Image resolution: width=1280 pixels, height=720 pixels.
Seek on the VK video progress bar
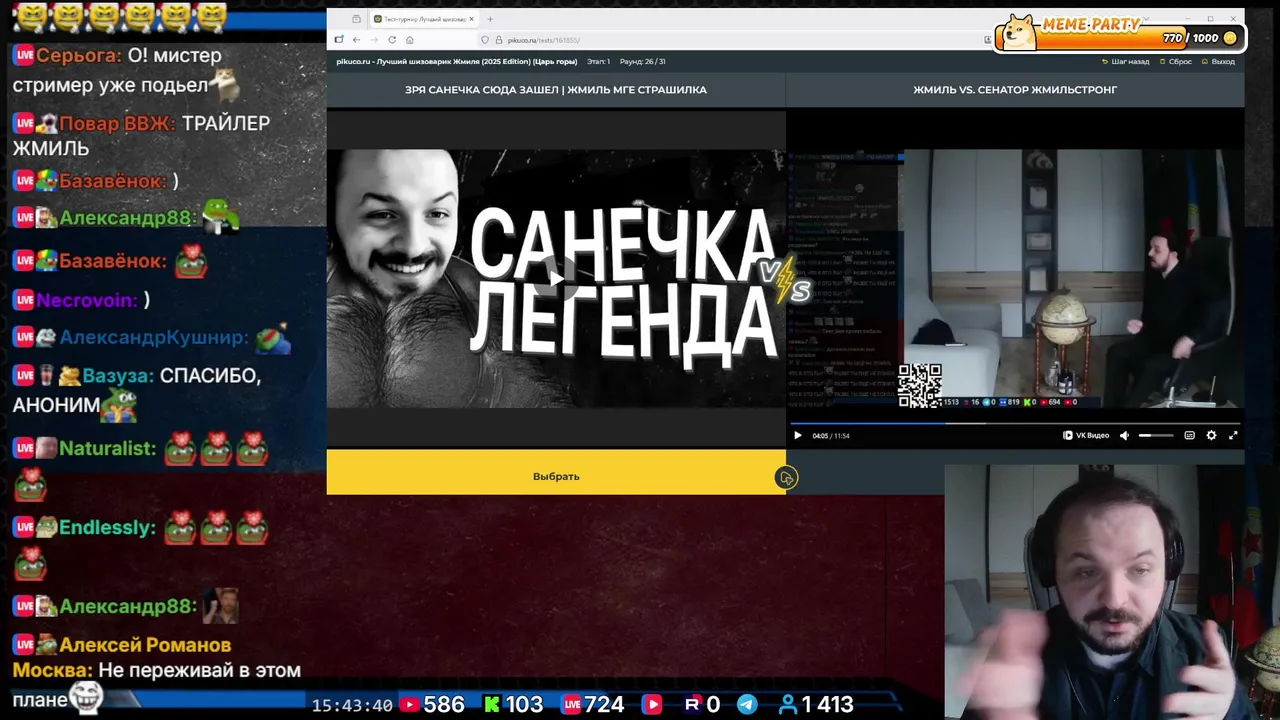click(1015, 423)
